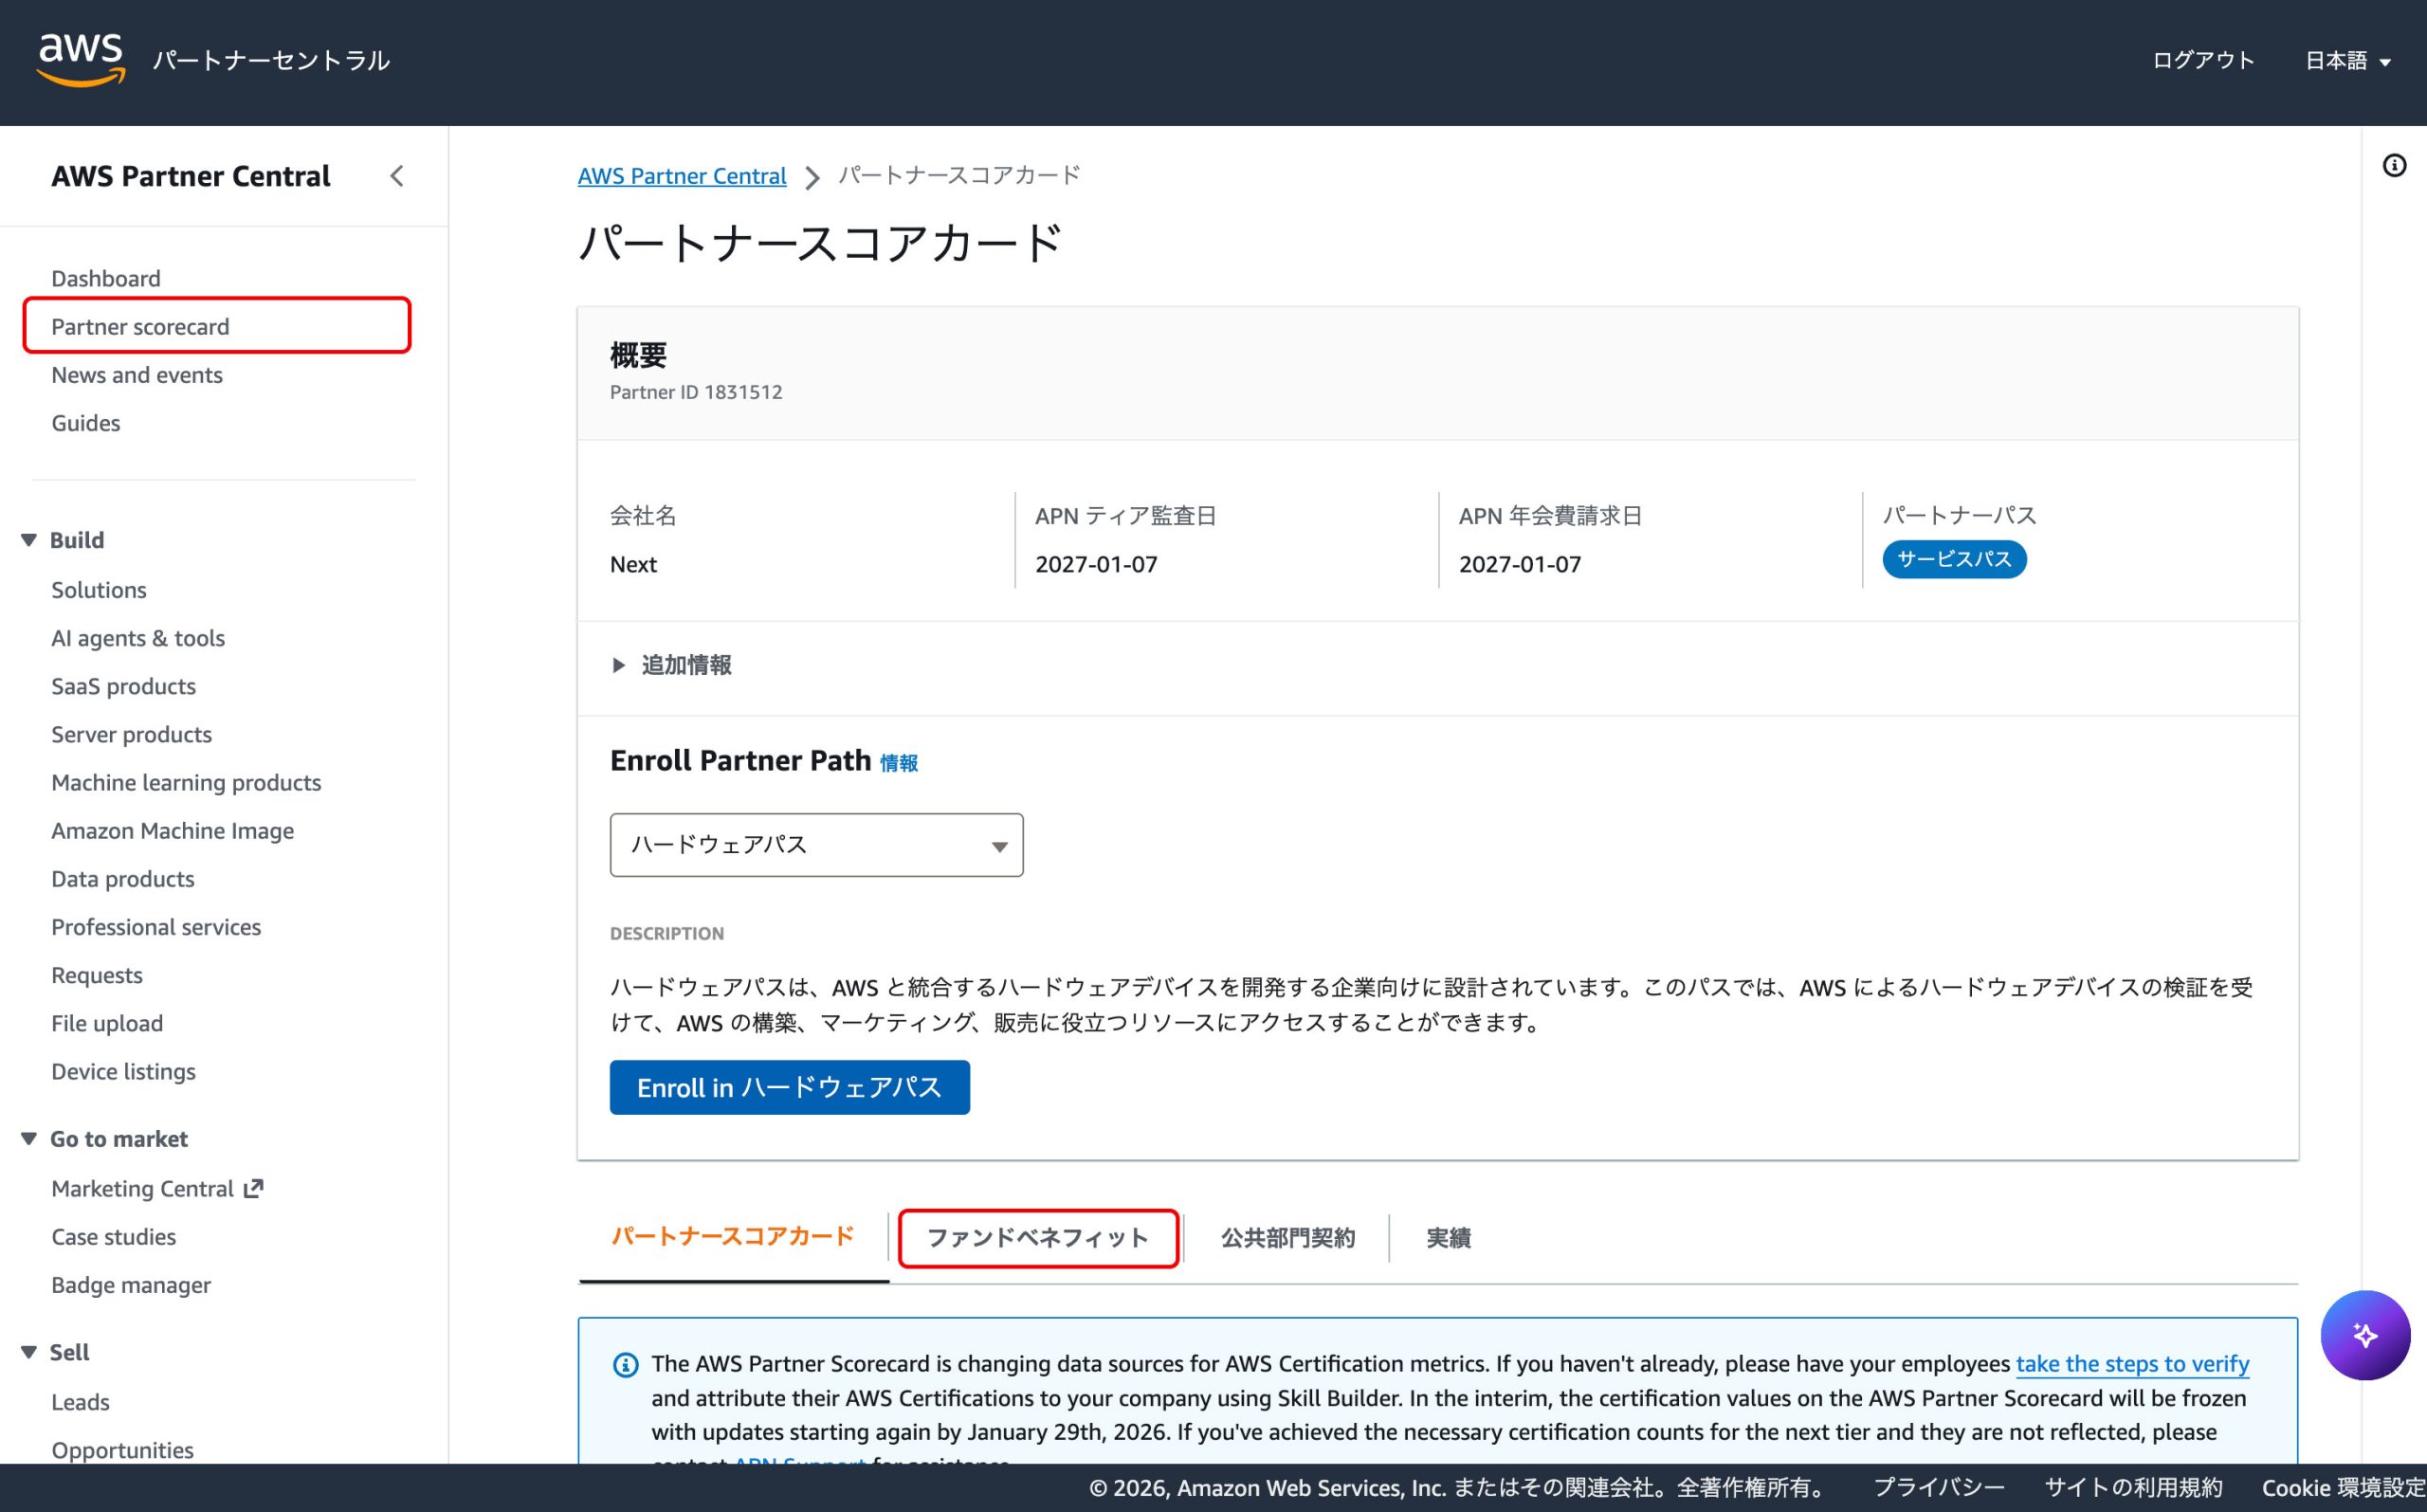Screen dimensions: 2427x1512
Task: Click the external link icon beside Marketing Central
Action: pyautogui.click(x=254, y=1188)
